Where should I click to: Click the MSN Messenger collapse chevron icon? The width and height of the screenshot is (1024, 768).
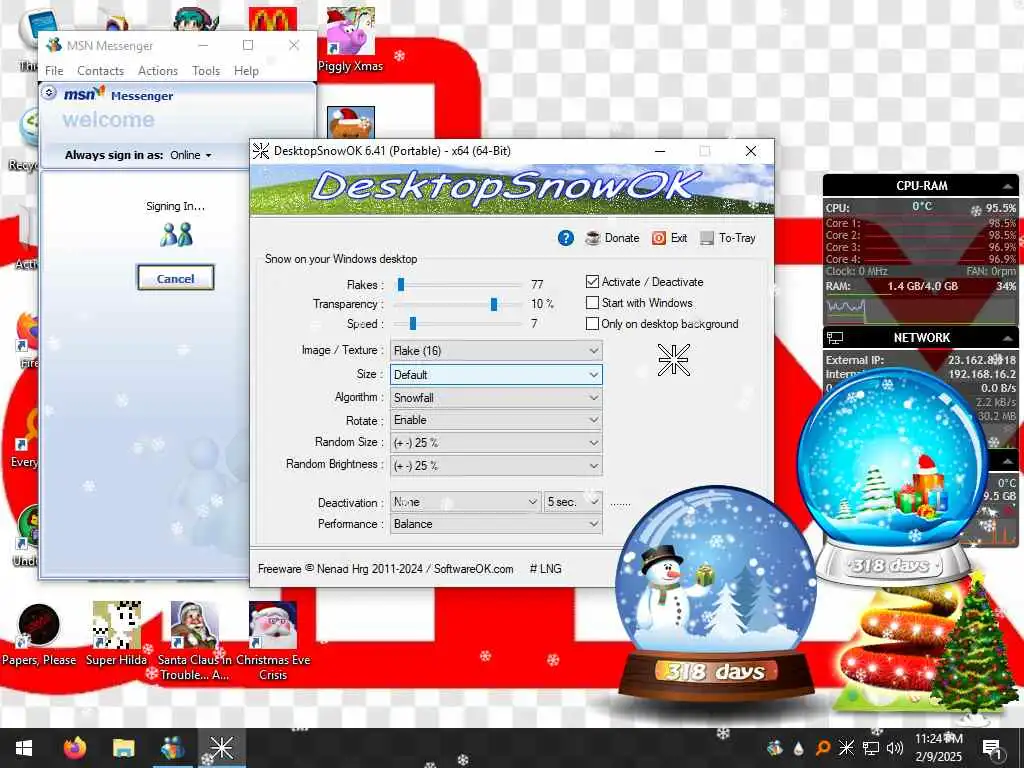[49, 93]
